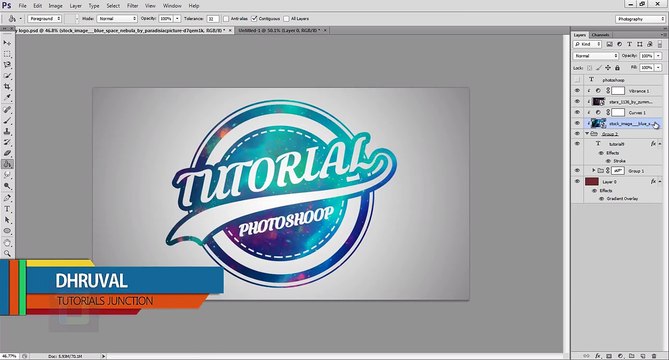Select the Zoom tool

[7, 253]
